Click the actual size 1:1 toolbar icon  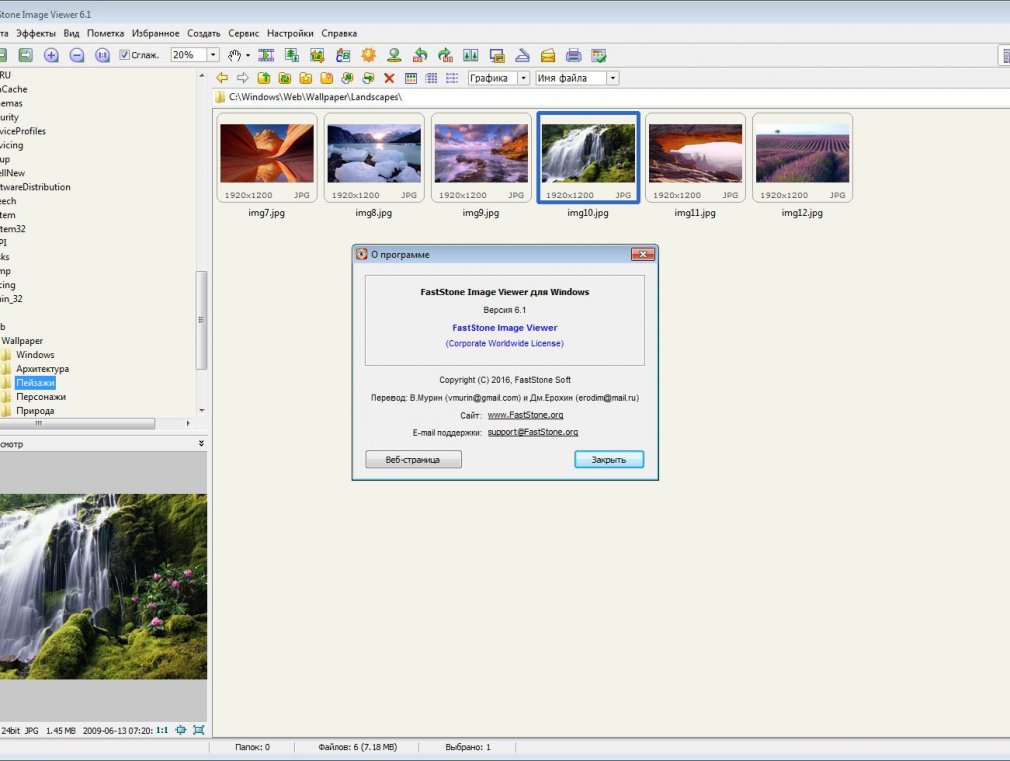102,55
